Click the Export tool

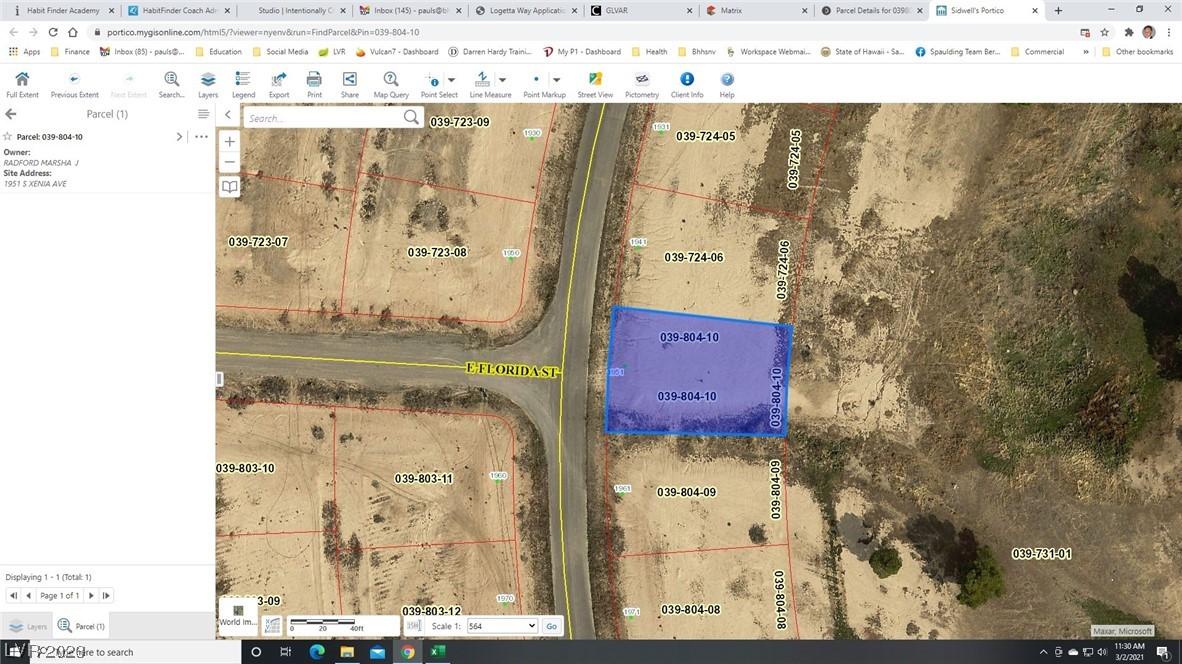(279, 84)
